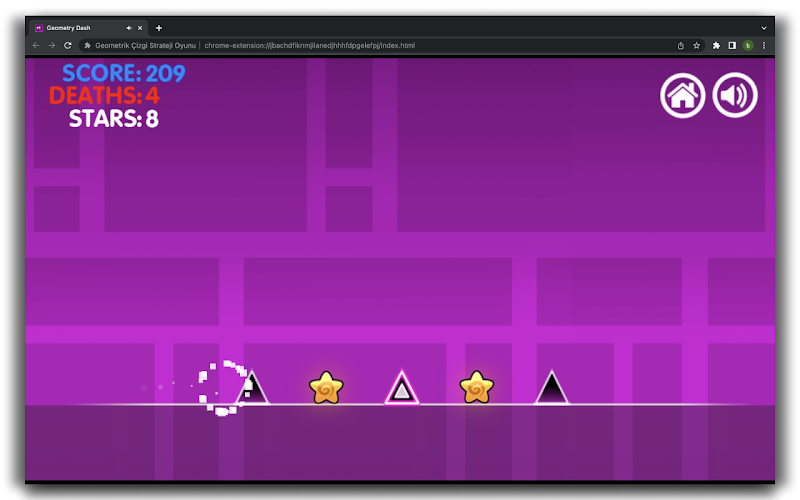
Task: Select the Geometry Dash browser tab
Action: [88, 28]
